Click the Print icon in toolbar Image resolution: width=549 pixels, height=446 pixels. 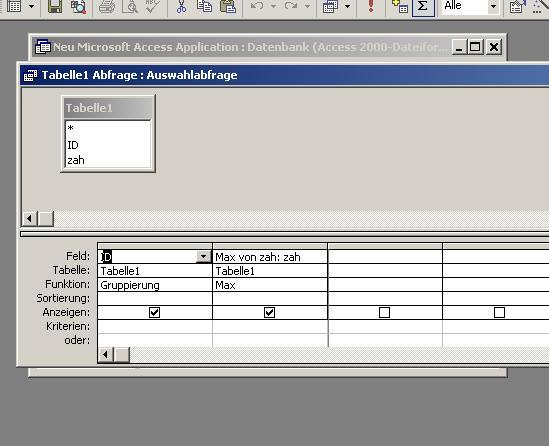coord(106,6)
